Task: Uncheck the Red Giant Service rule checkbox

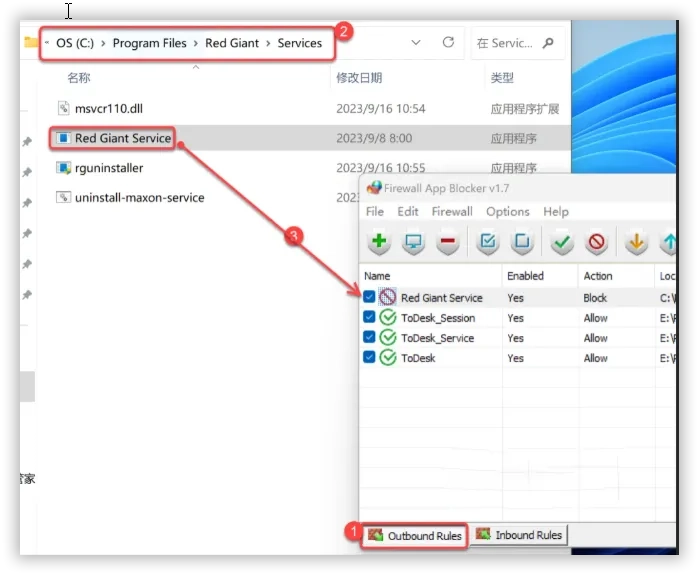Action: click(x=369, y=297)
